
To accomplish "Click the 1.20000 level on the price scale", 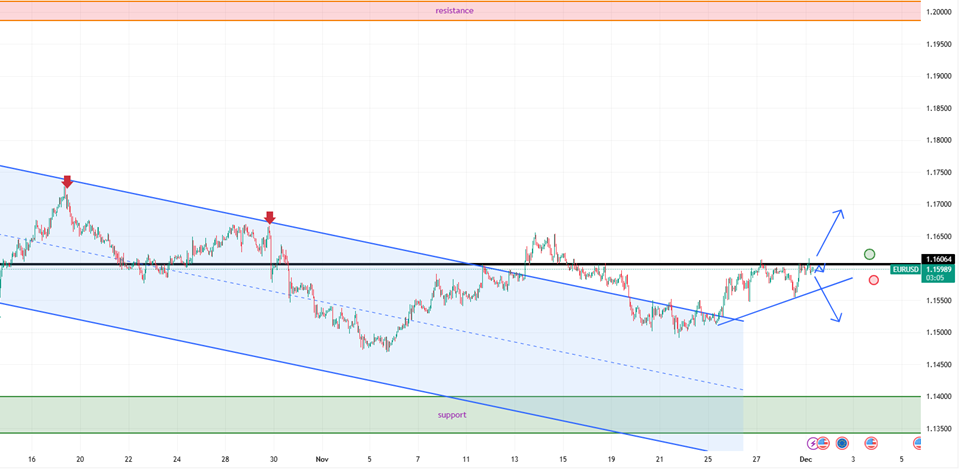I will point(938,12).
